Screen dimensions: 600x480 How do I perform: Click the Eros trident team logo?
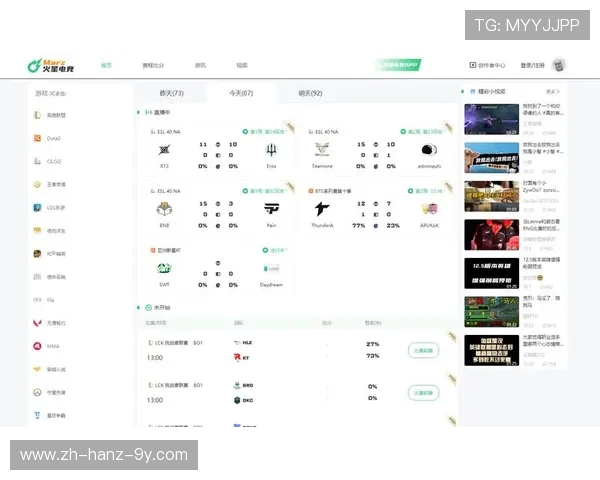point(271,150)
